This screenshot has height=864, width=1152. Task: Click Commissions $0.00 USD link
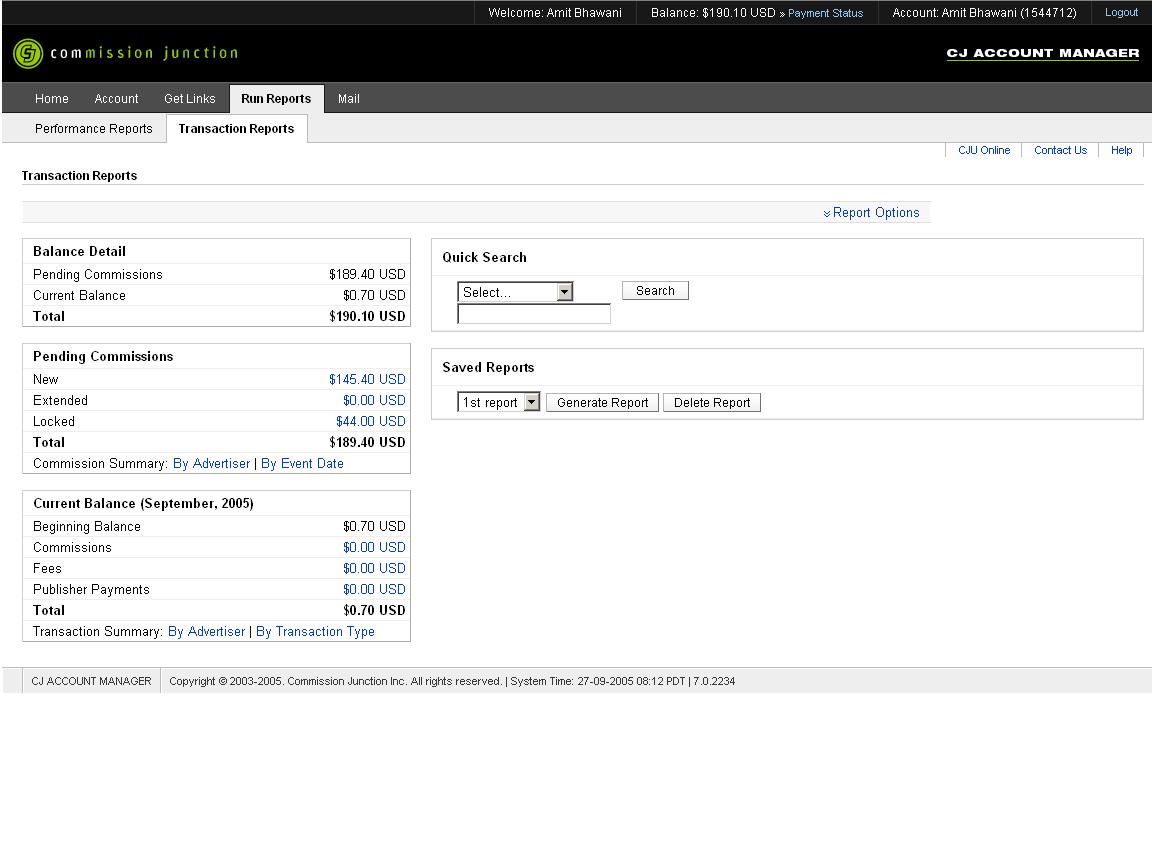374,547
